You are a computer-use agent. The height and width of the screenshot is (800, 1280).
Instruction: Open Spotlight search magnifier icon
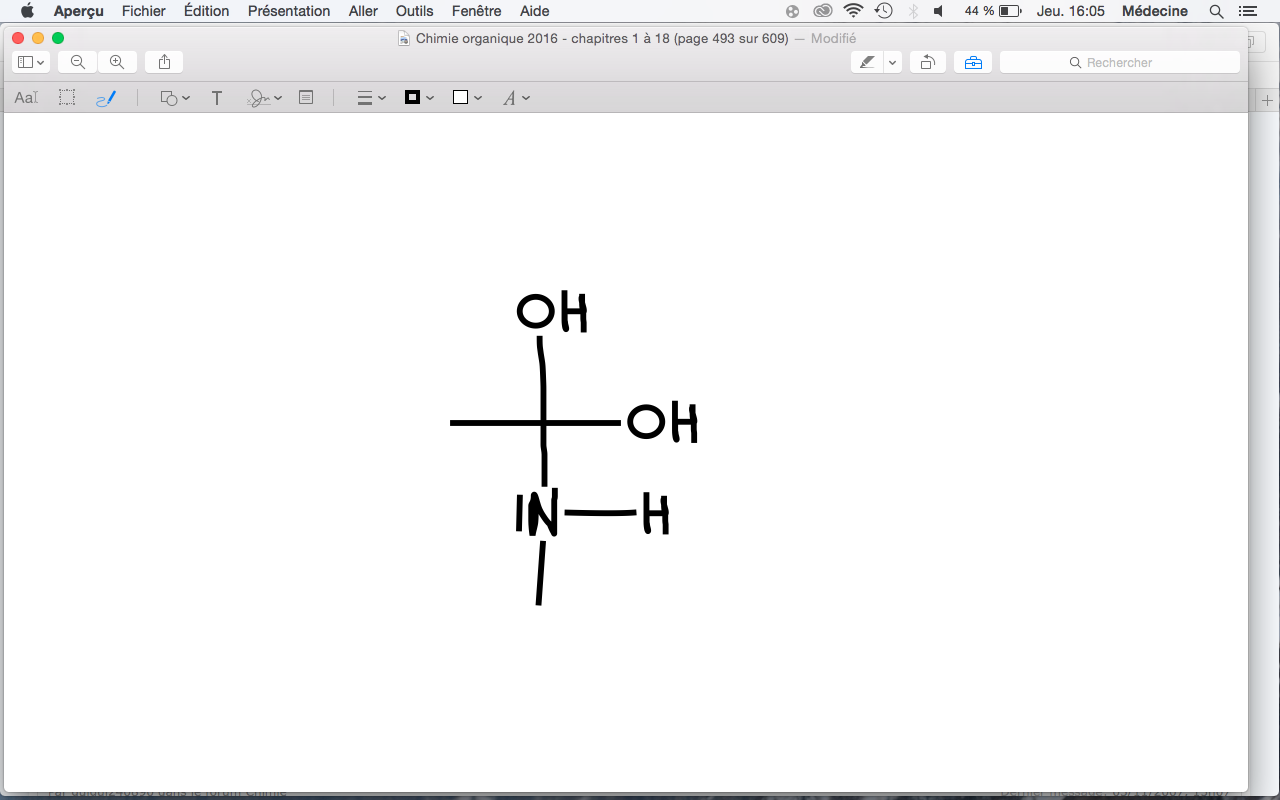click(1216, 11)
